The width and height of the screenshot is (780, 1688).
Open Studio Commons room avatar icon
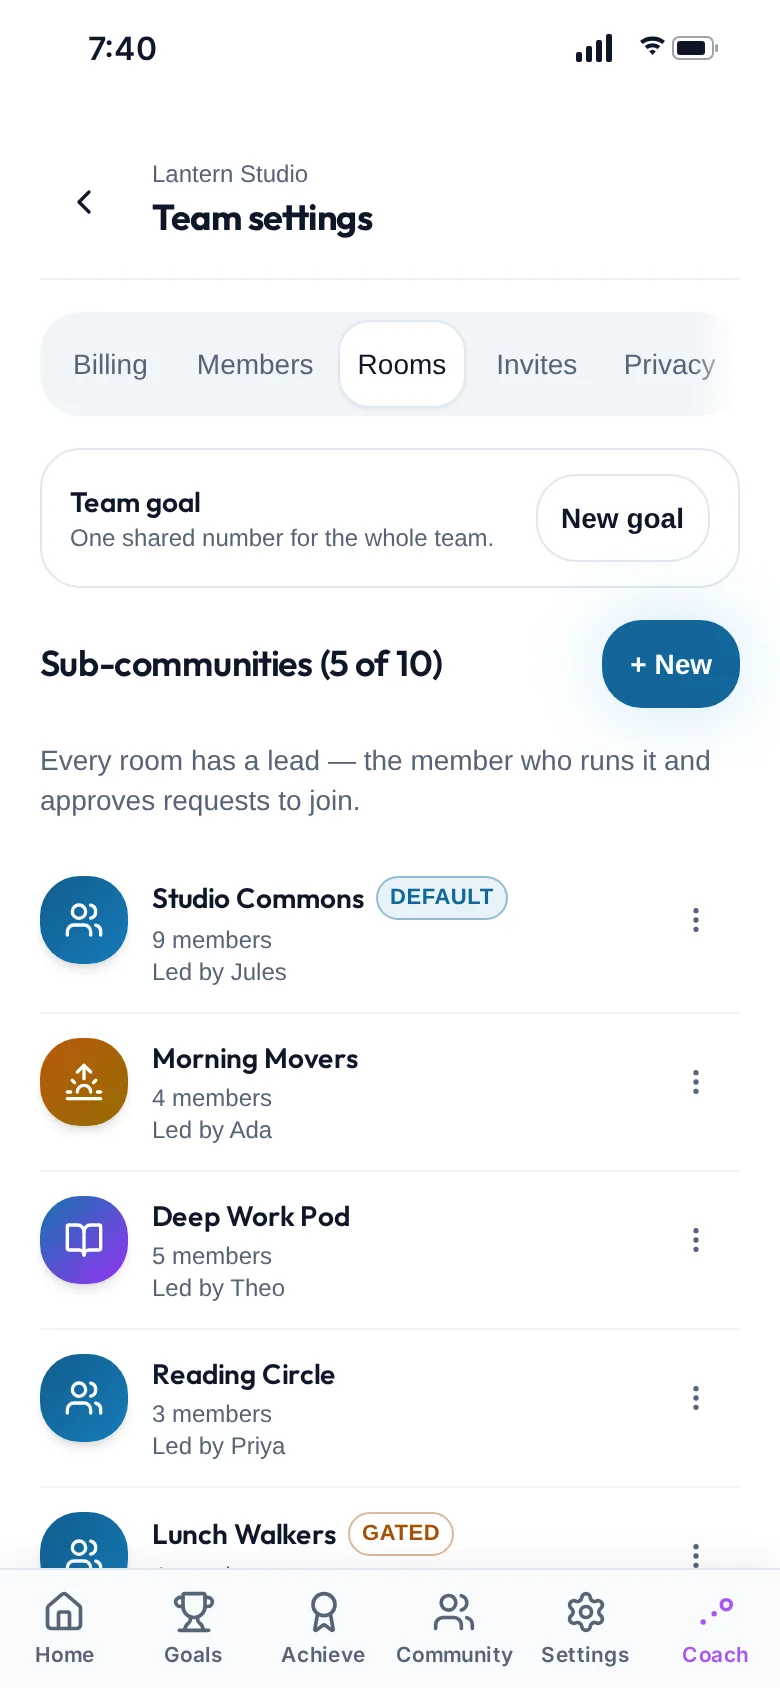[x=84, y=920]
